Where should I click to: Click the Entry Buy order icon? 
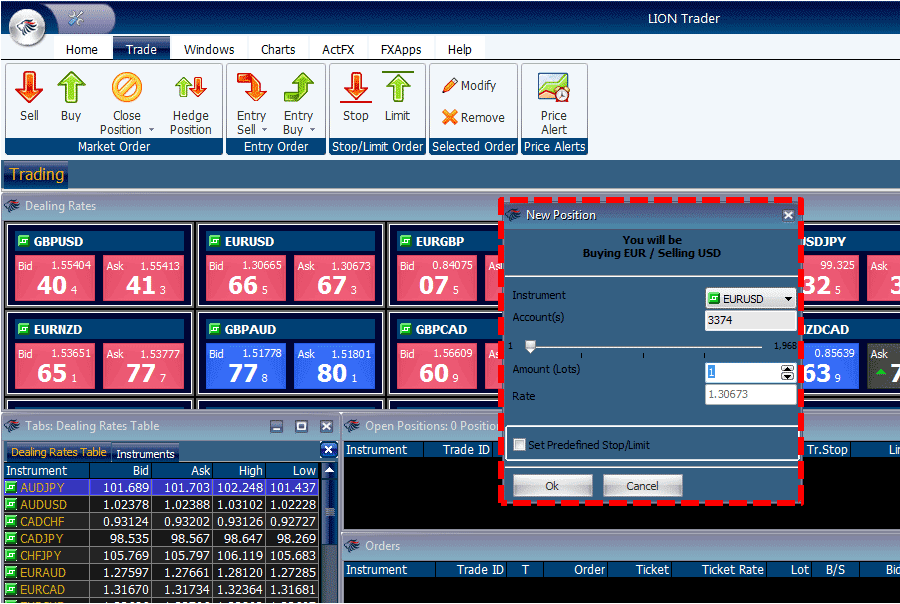[x=298, y=88]
